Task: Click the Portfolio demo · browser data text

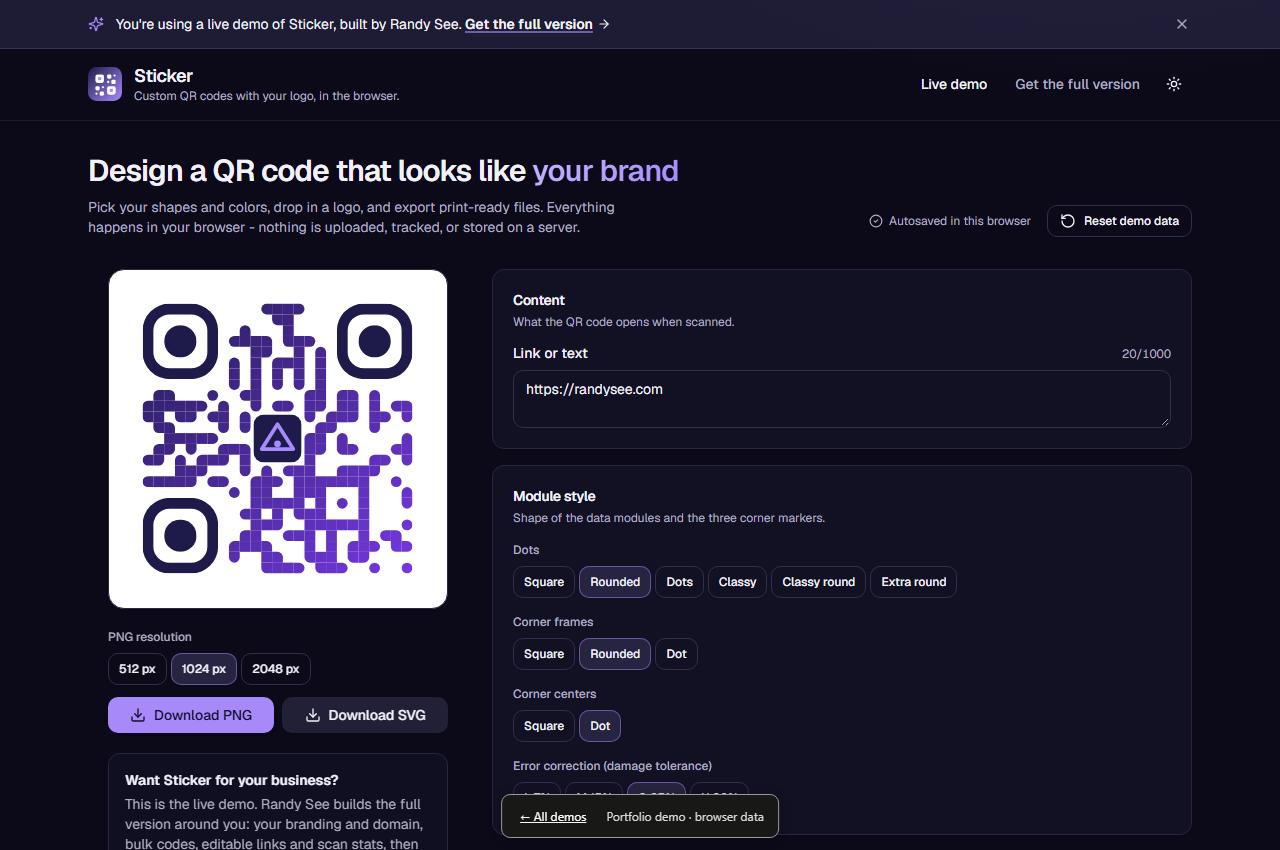Action: pos(685,817)
